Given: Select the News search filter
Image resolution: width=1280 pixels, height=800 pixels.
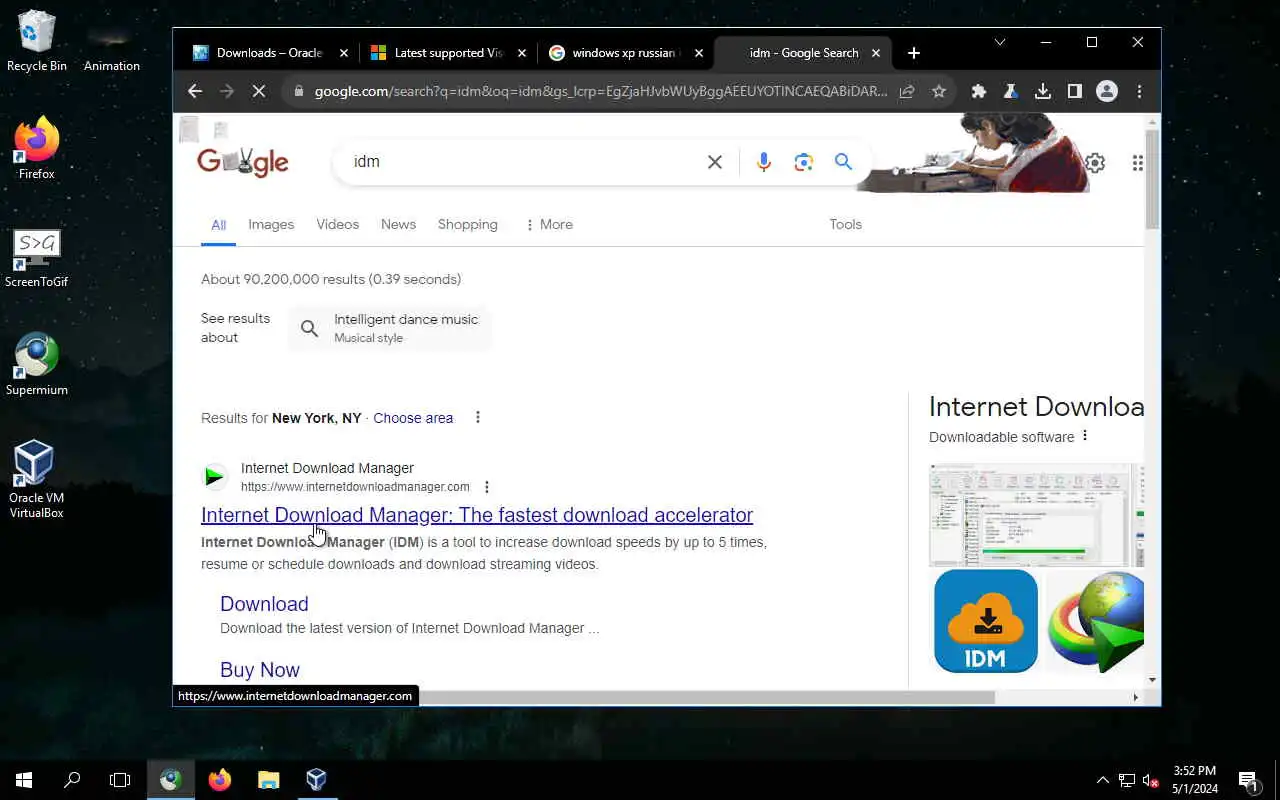Looking at the screenshot, I should (398, 224).
